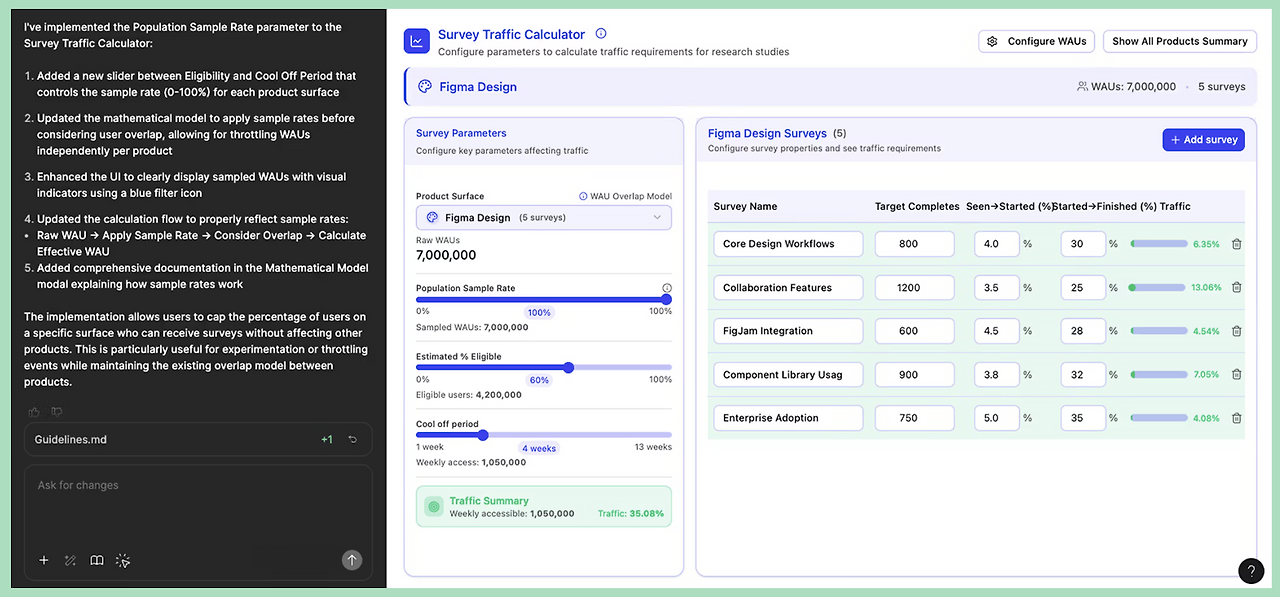The image size is (1280, 597).
Task: Click the palette icon in Figma Design banner
Action: pos(425,87)
